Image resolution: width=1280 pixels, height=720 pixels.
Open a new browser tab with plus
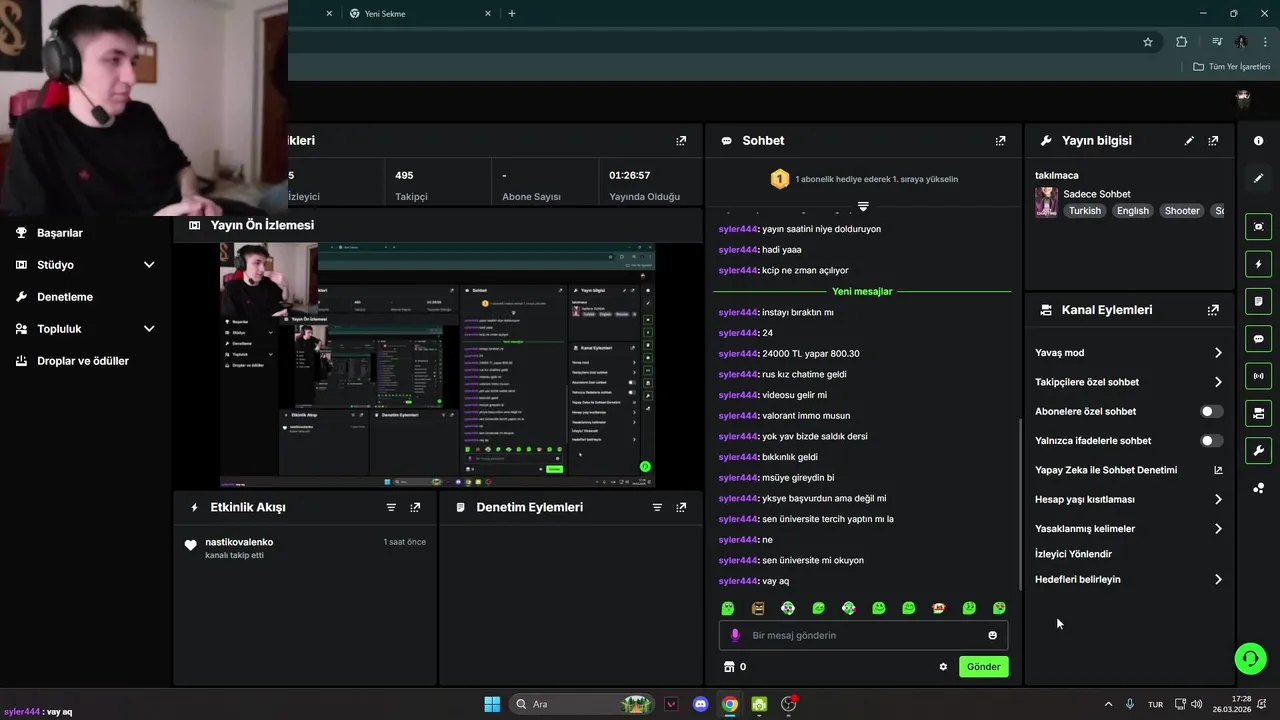[512, 14]
